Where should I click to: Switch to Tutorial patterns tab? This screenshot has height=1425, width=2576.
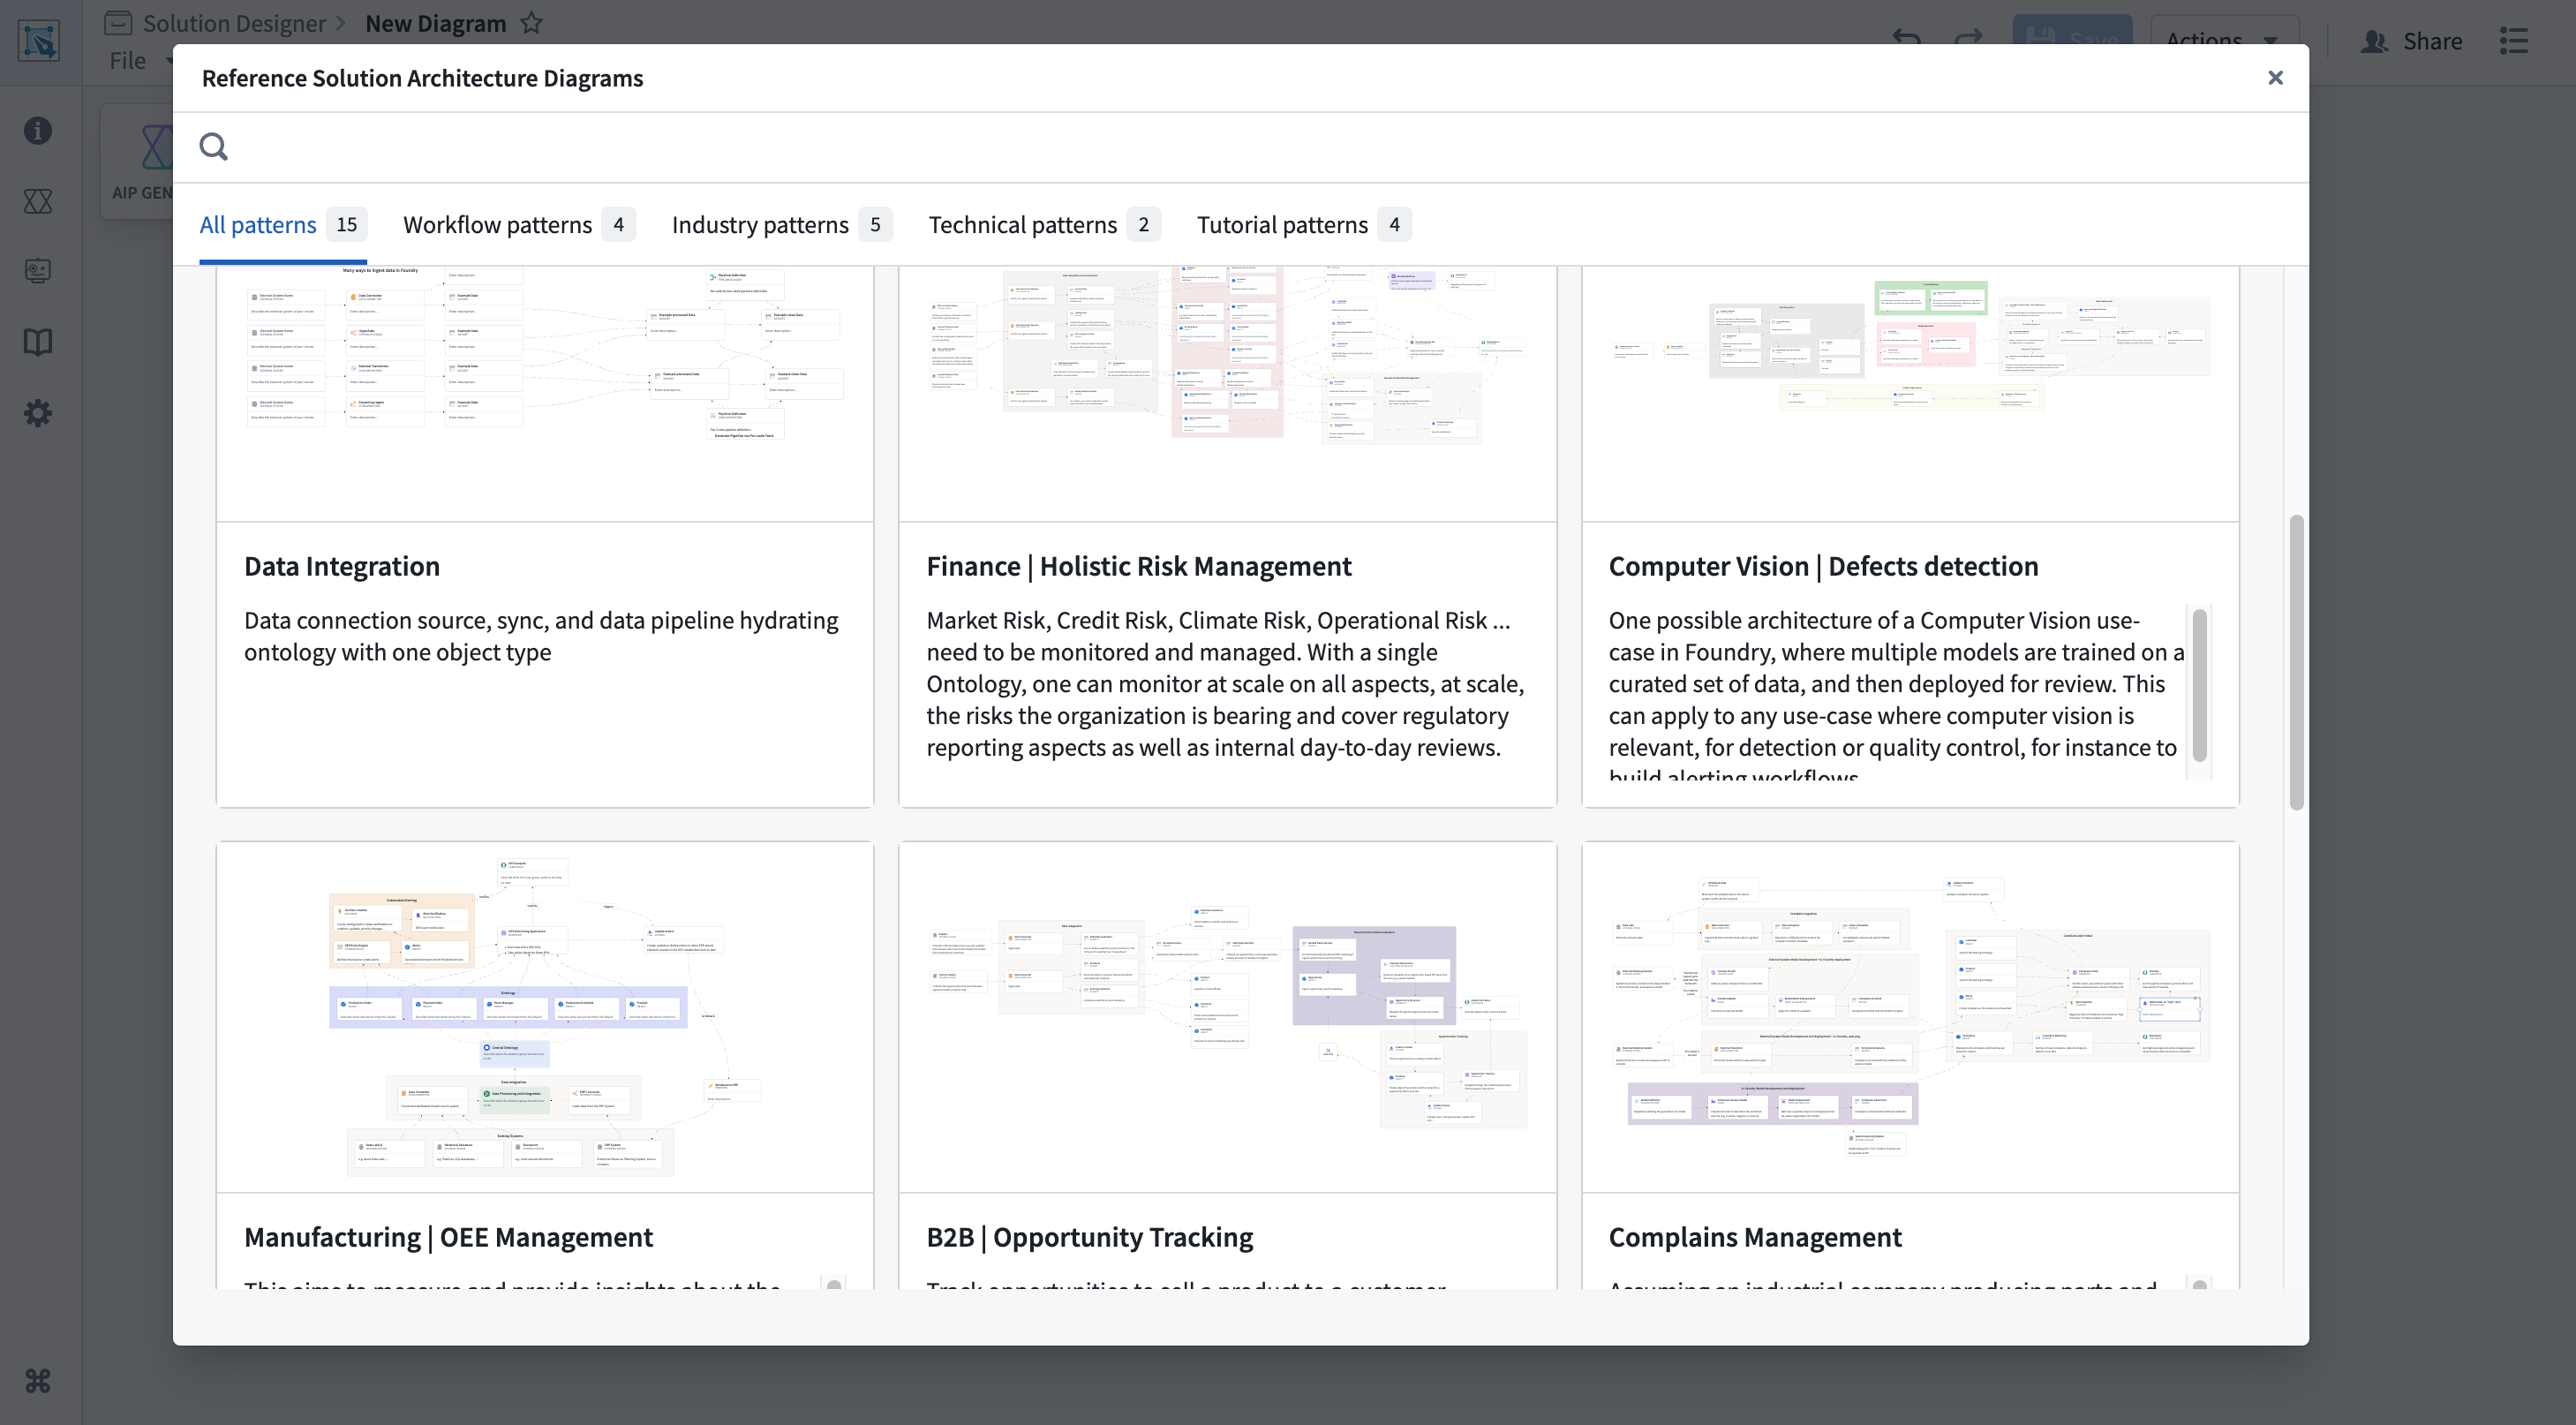coord(1304,225)
